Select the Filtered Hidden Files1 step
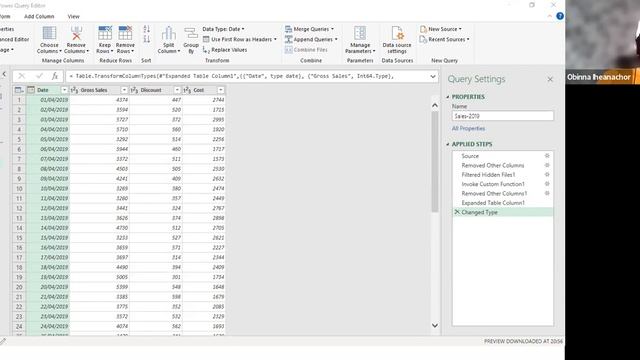The height and width of the screenshot is (360, 640). tap(488, 175)
